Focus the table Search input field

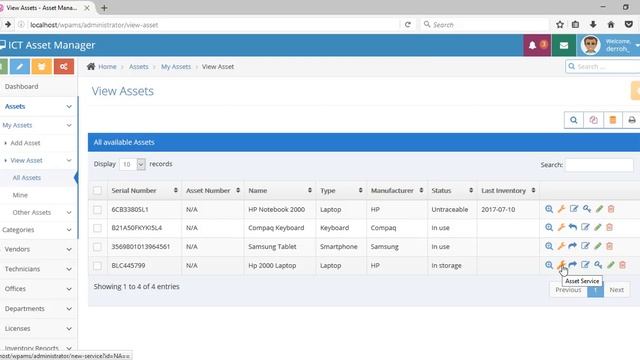click(x=599, y=165)
